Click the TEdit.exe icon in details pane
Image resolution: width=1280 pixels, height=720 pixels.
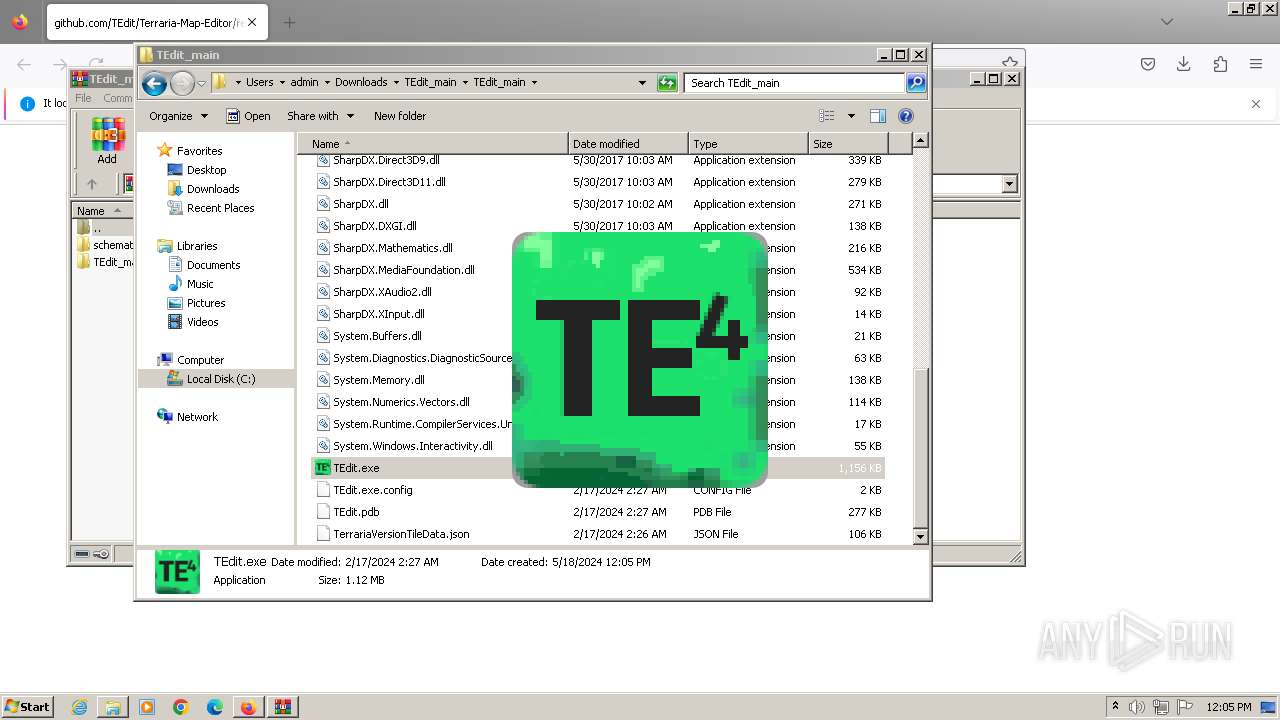pos(177,571)
